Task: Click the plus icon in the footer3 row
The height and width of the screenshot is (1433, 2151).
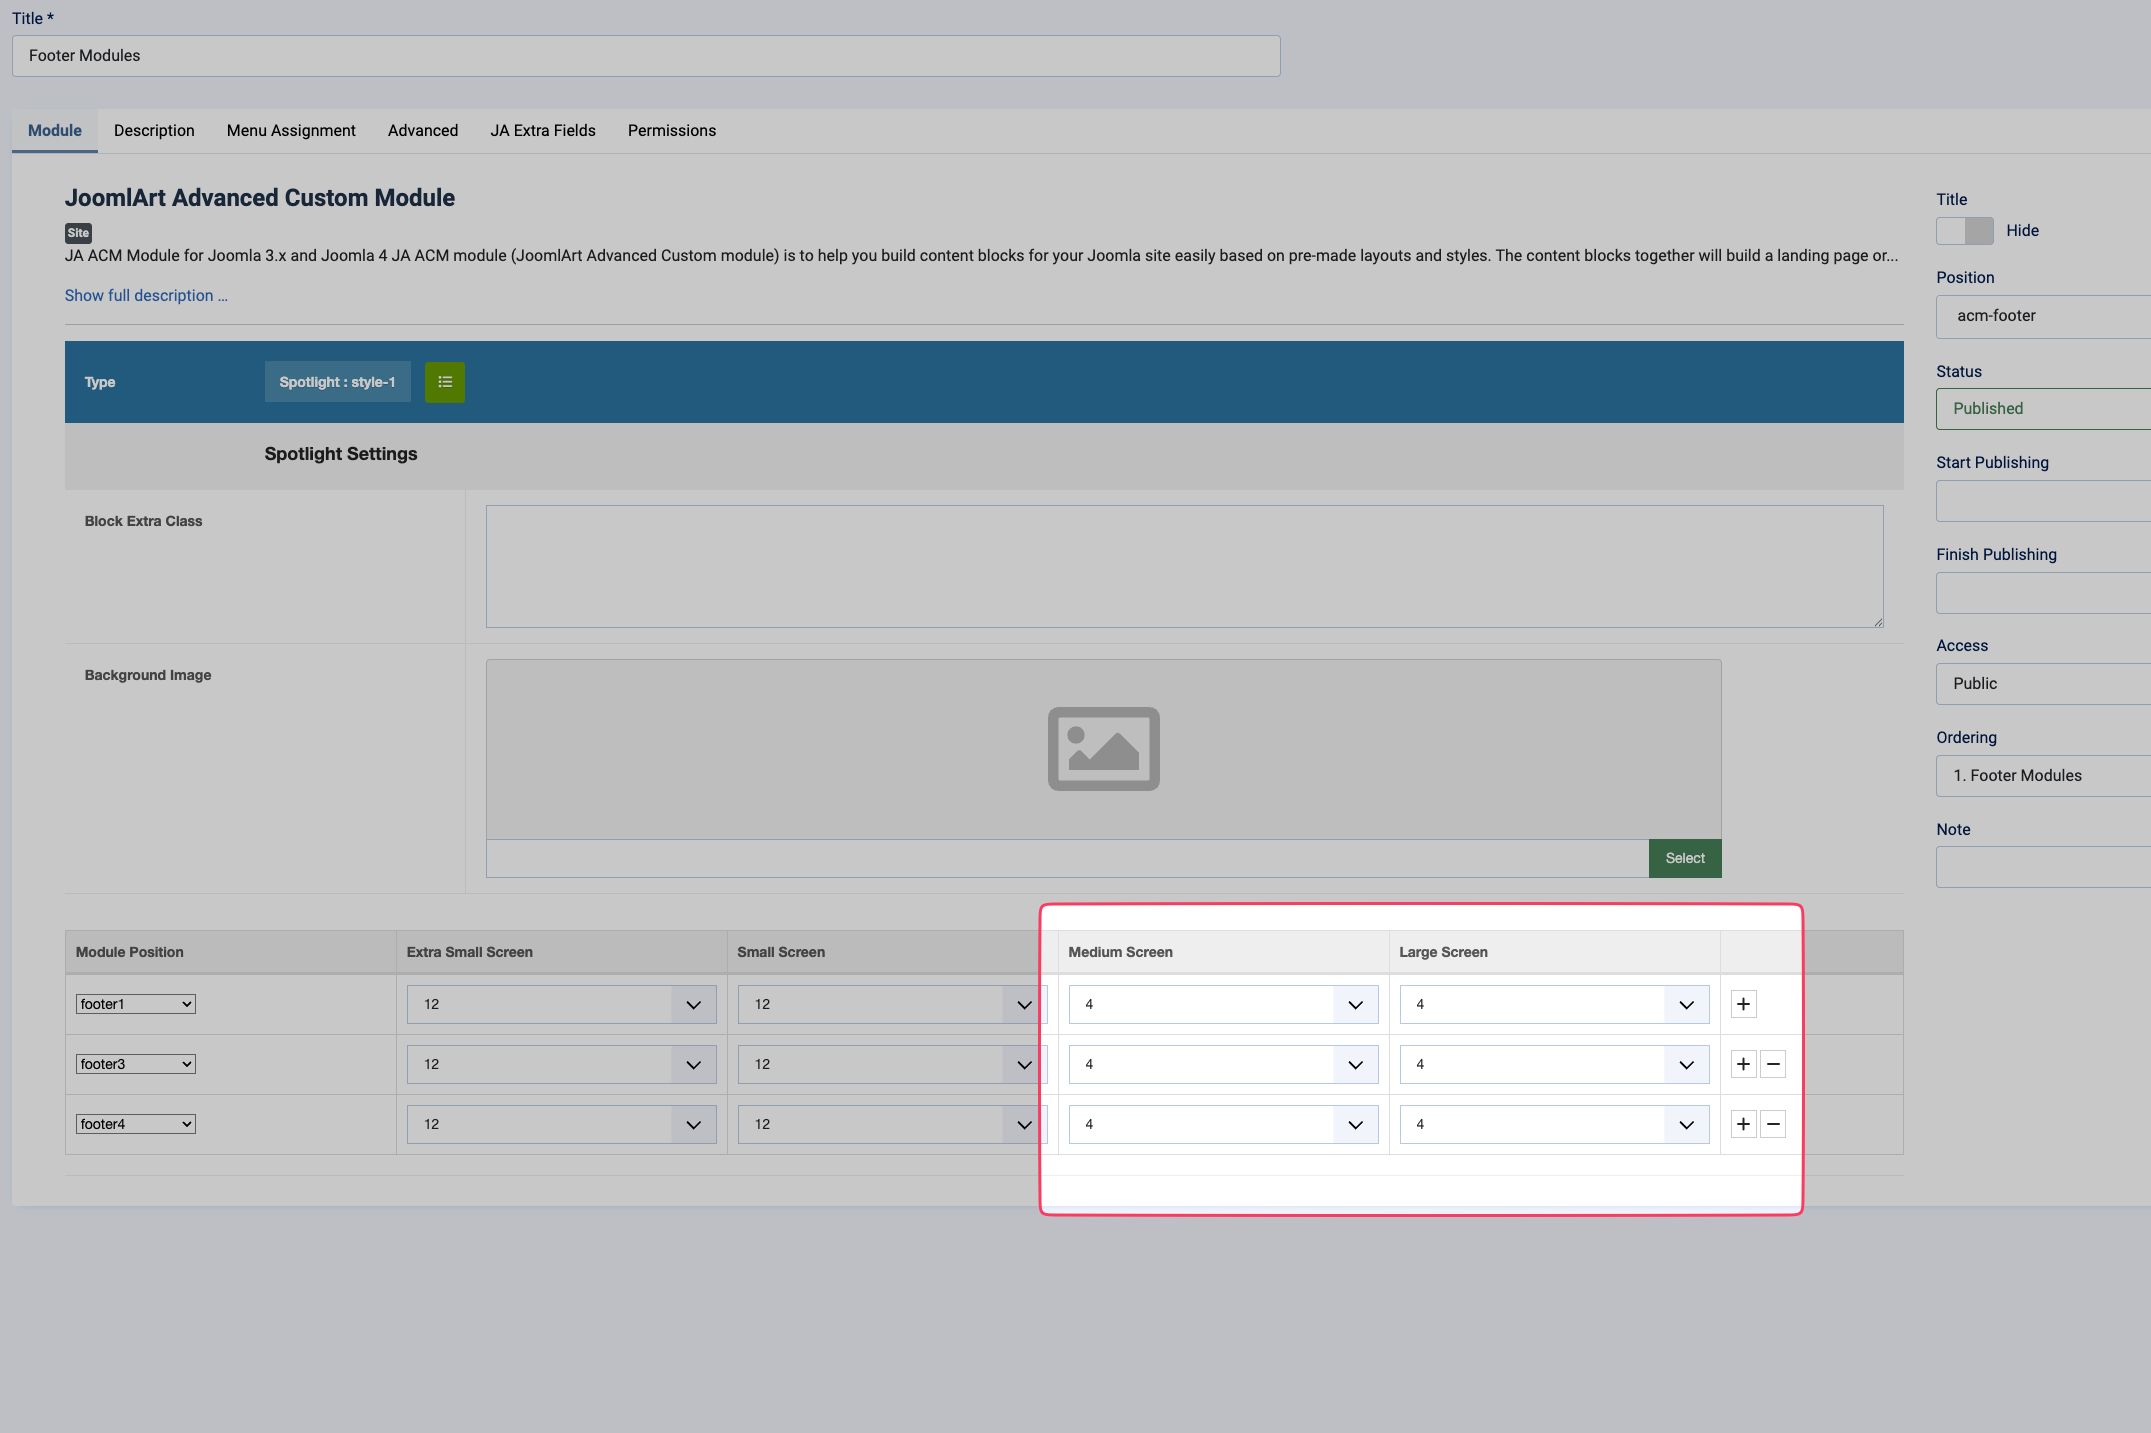Action: tap(1743, 1064)
